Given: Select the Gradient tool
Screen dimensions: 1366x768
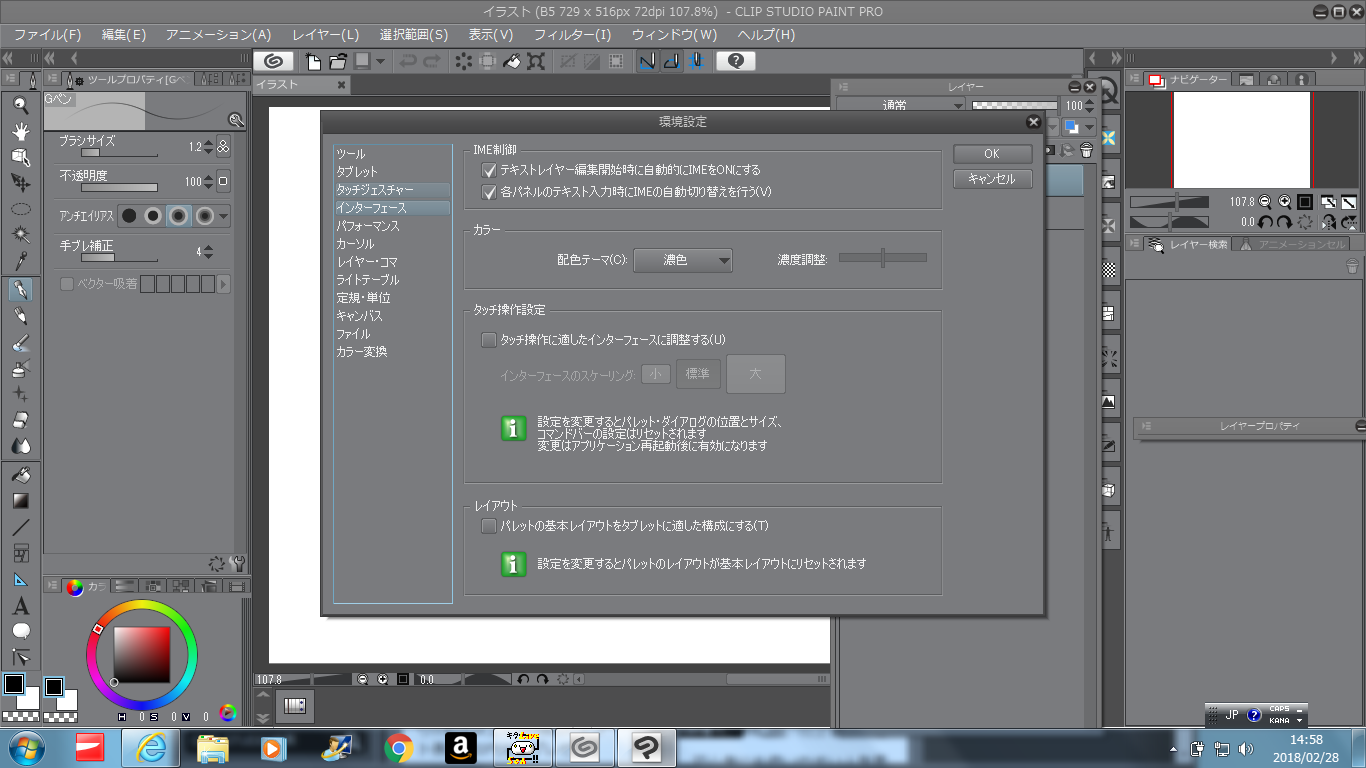Looking at the screenshot, I should (x=20, y=501).
